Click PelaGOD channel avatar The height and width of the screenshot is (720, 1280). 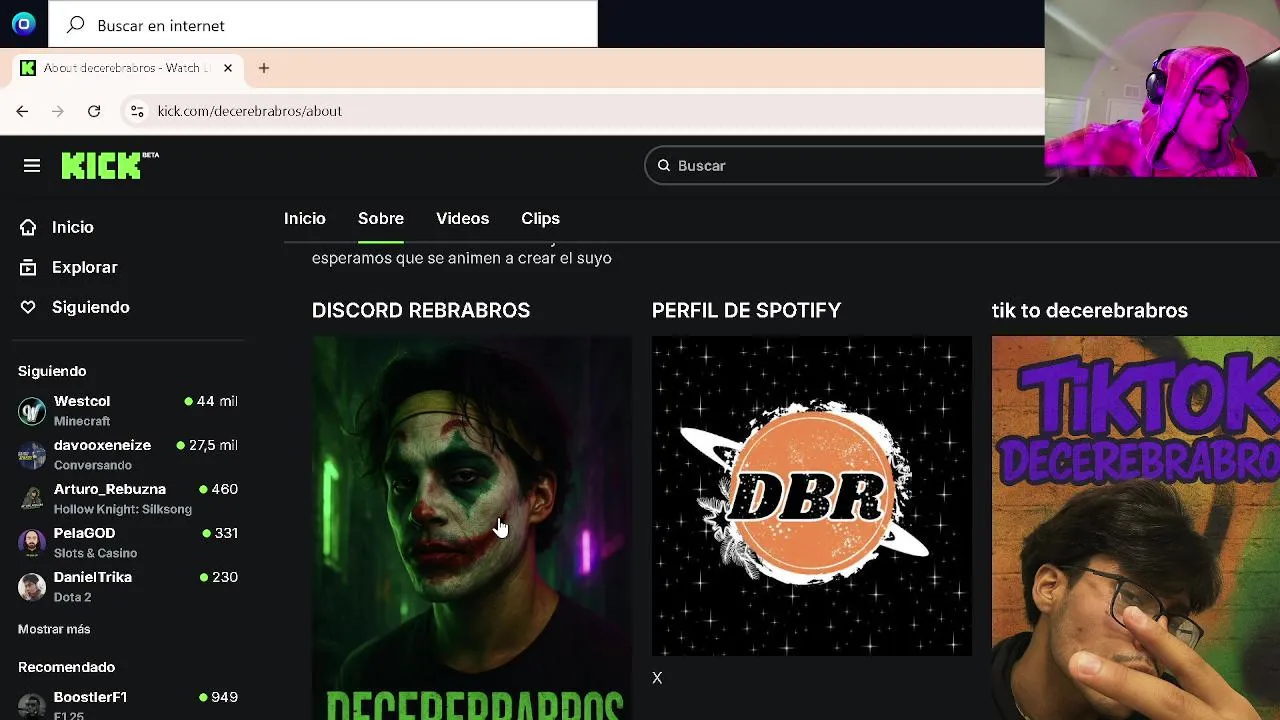(x=32, y=543)
